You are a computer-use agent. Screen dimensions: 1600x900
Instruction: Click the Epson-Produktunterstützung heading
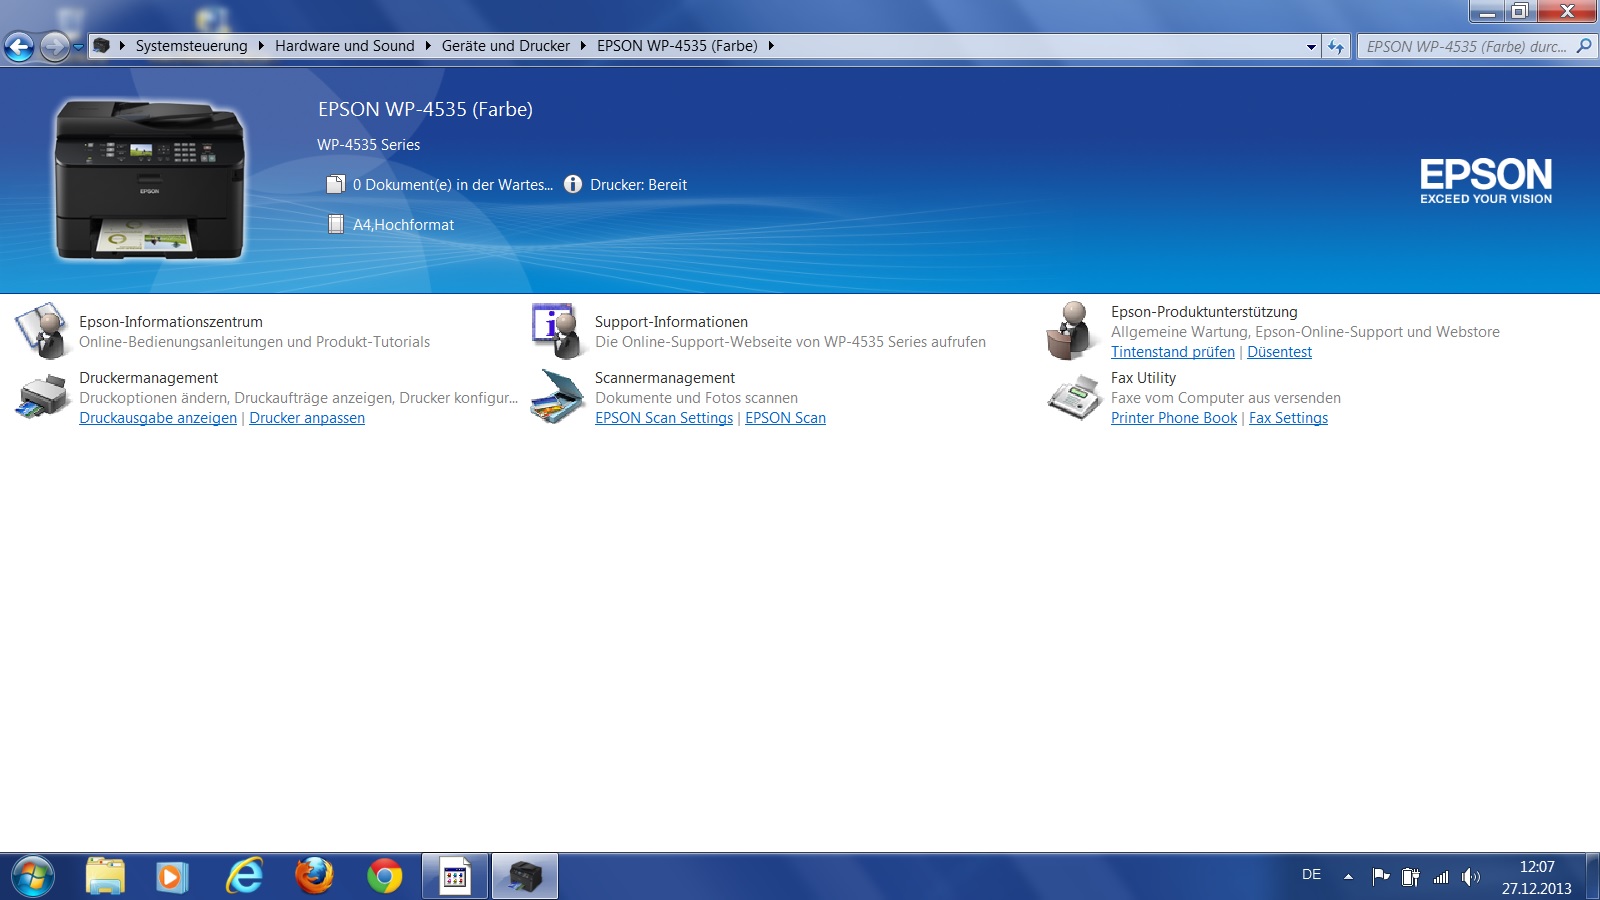(x=1204, y=312)
